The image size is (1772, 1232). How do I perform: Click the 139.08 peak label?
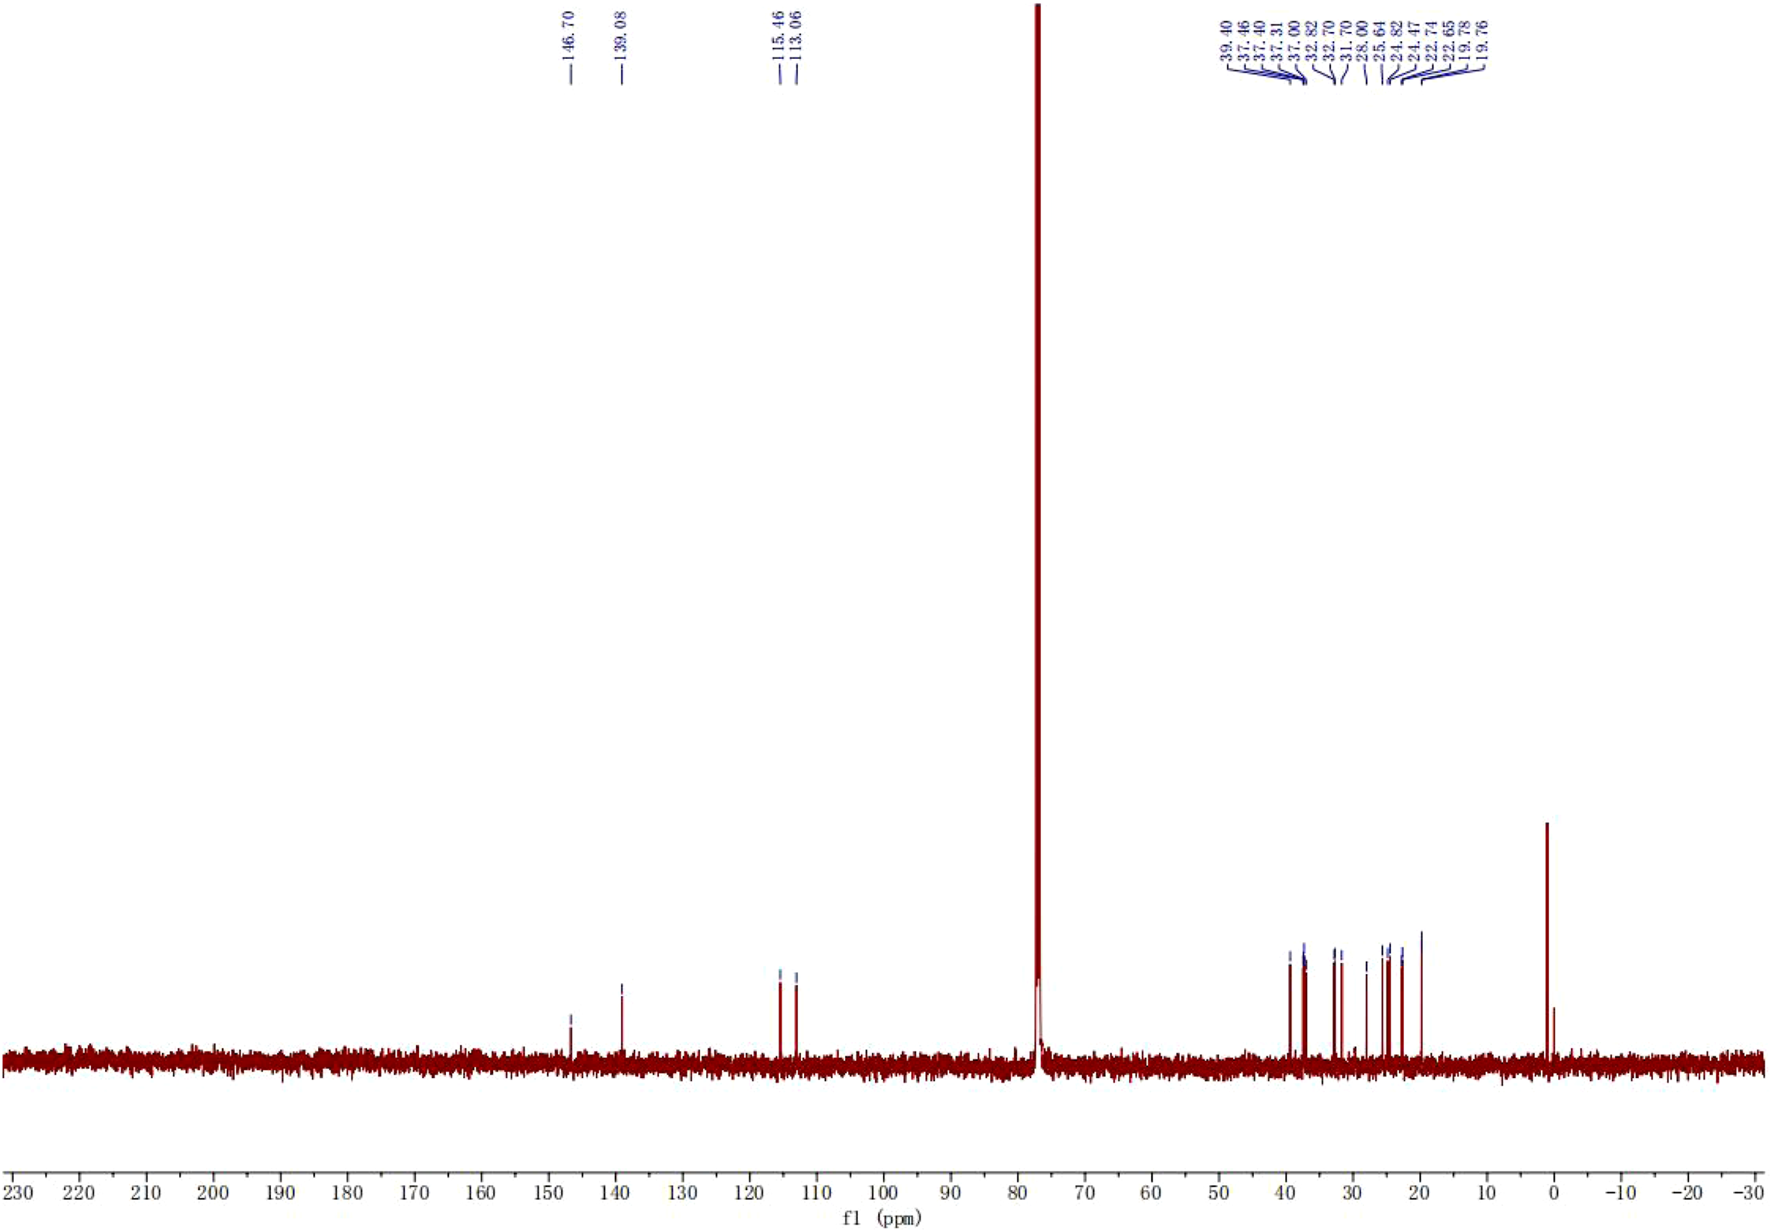621,34
